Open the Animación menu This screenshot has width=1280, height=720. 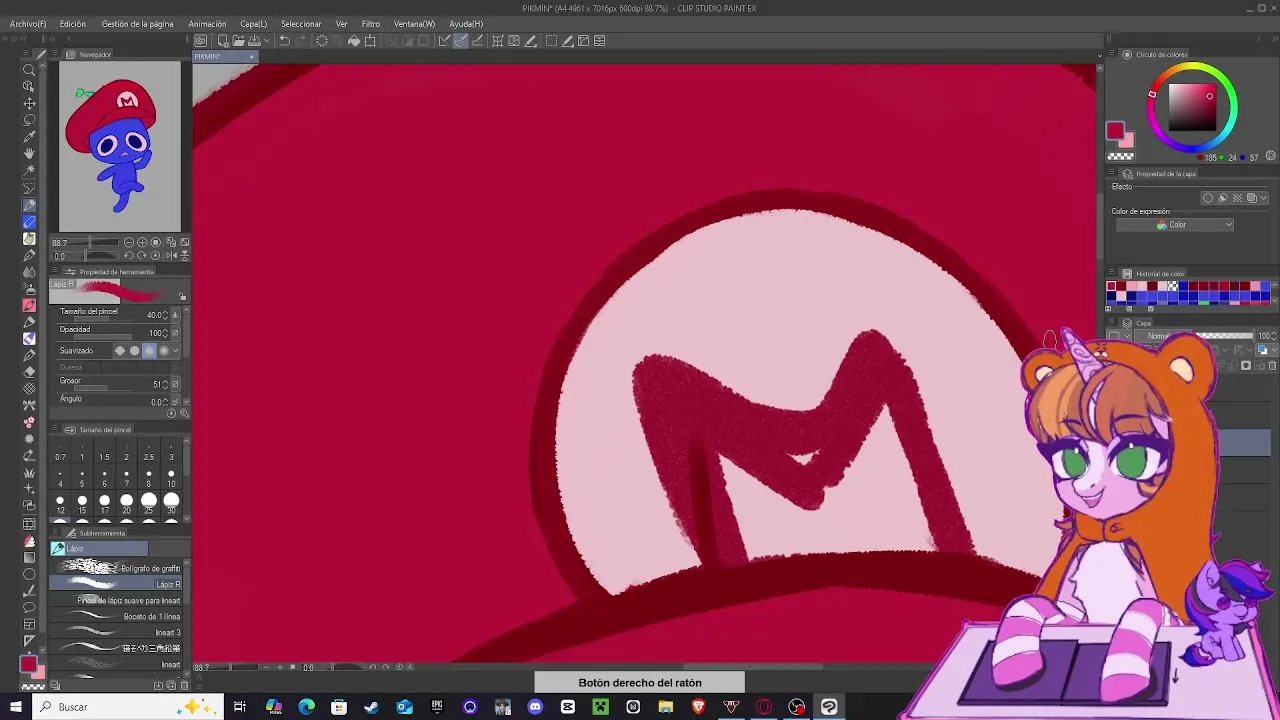(207, 24)
